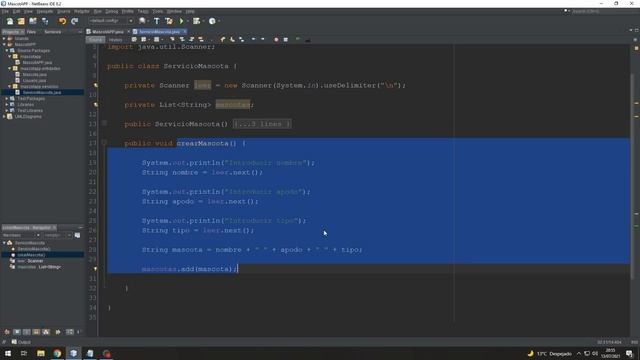Stop macro recording square icon
This screenshot has width=640, height=360.
pyautogui.click(x=286, y=40)
